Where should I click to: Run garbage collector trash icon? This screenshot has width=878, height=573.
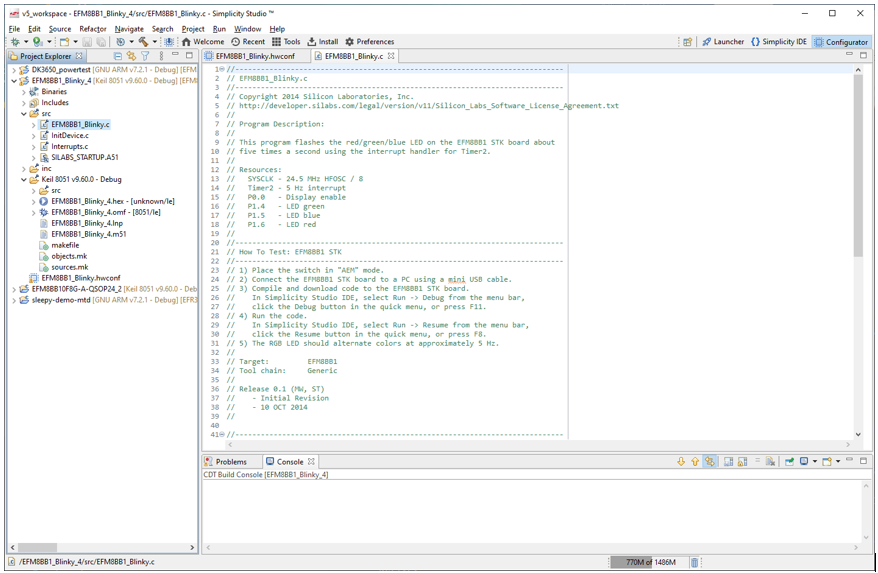[x=694, y=562]
